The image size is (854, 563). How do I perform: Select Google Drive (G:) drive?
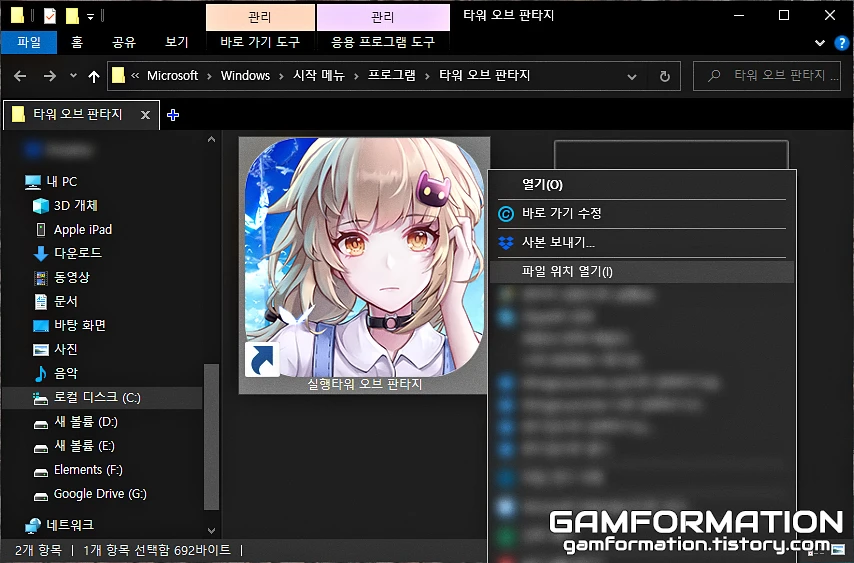point(100,493)
